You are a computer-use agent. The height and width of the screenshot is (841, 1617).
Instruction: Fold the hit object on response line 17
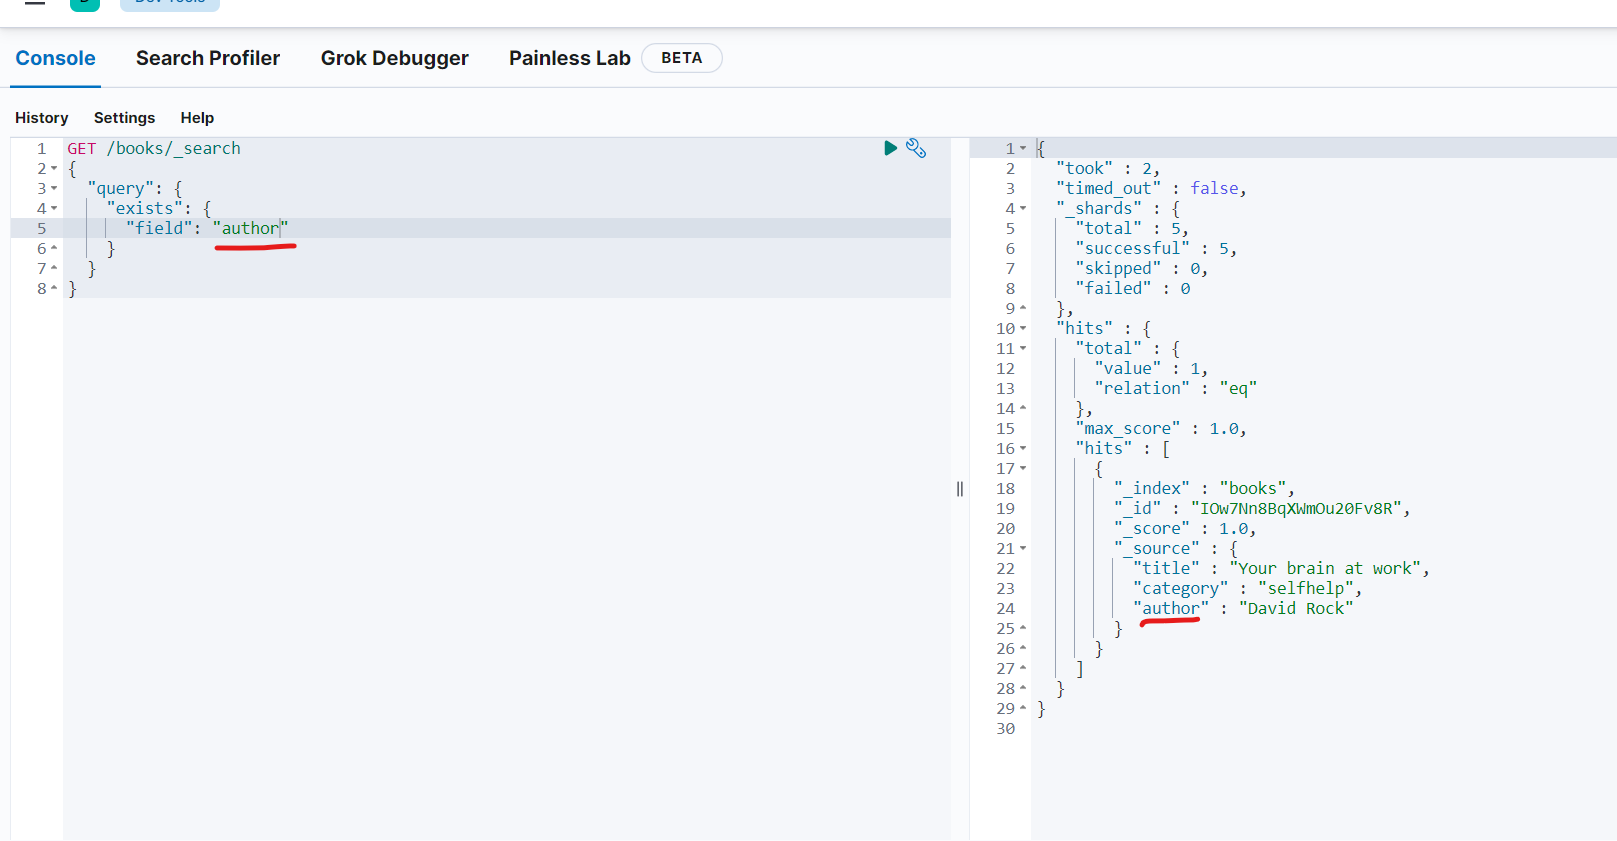(1023, 469)
